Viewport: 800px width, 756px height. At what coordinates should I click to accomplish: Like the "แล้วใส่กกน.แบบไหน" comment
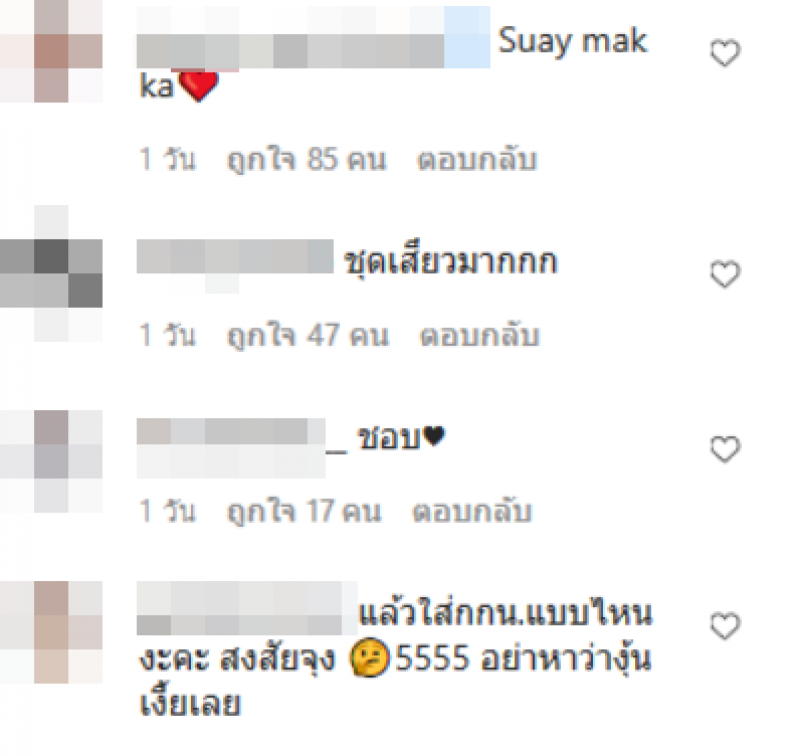(725, 625)
